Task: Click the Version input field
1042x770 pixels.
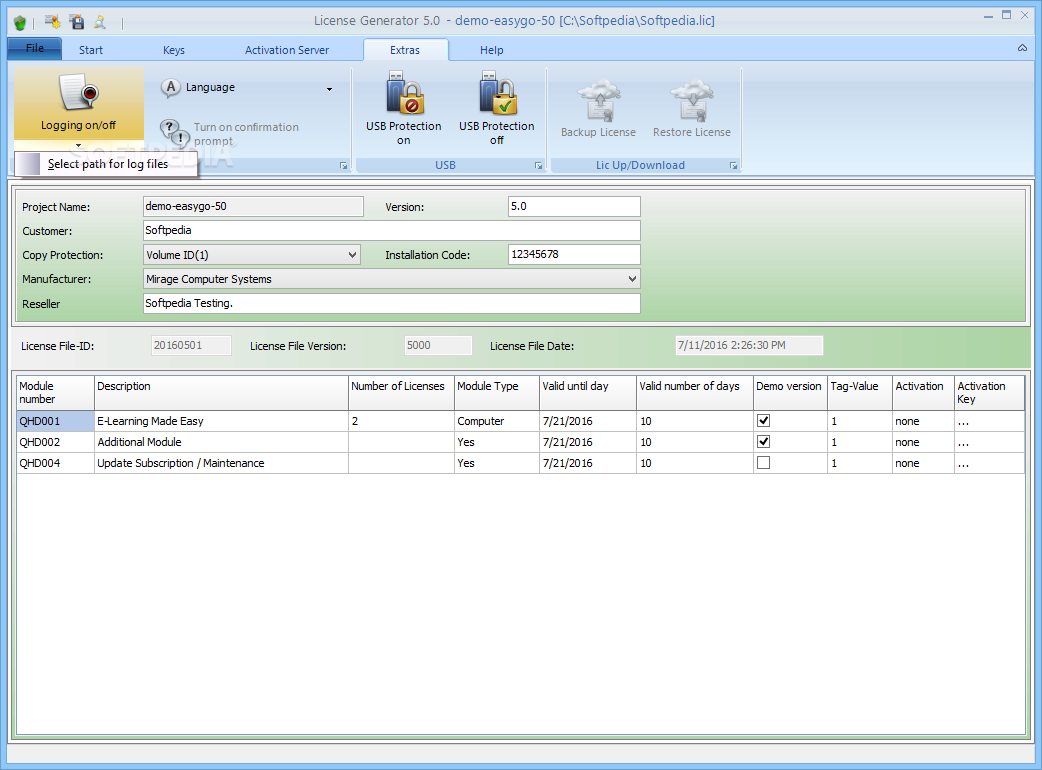Action: click(574, 207)
